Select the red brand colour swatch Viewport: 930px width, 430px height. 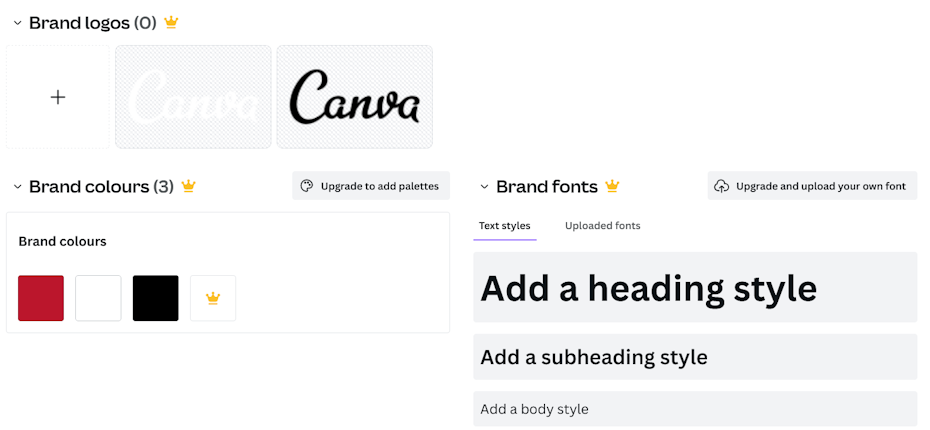coord(41,298)
